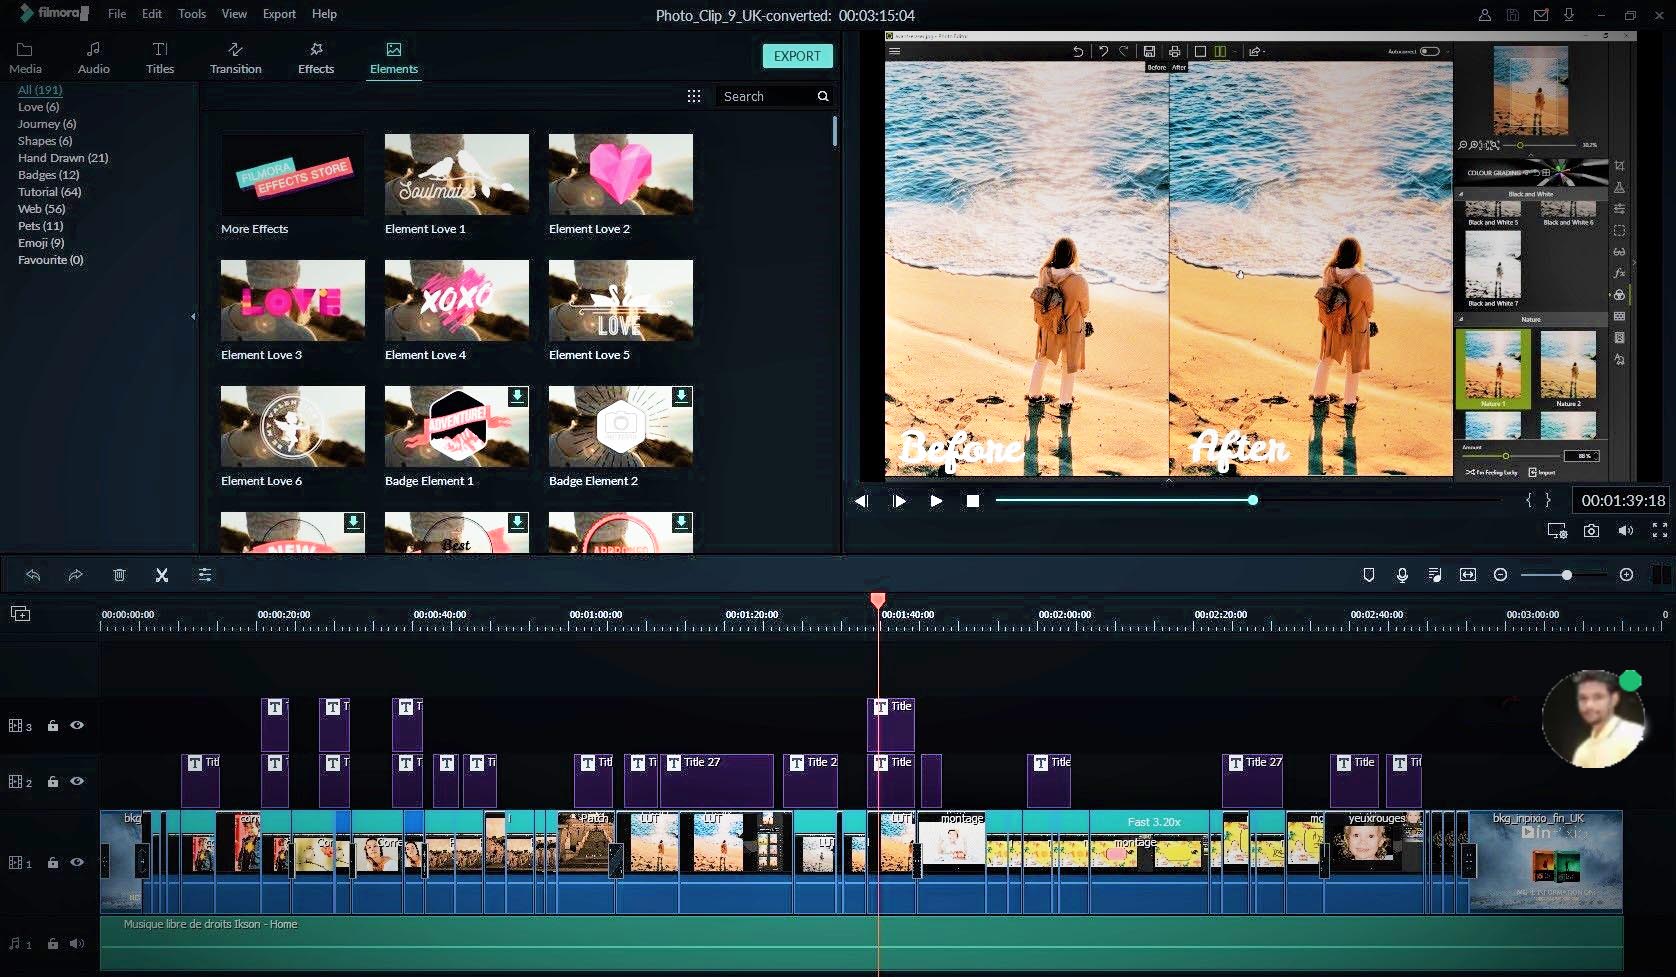Viewport: 1676px width, 977px height.
Task: Delete selected clip using the trash icon
Action: pos(120,575)
